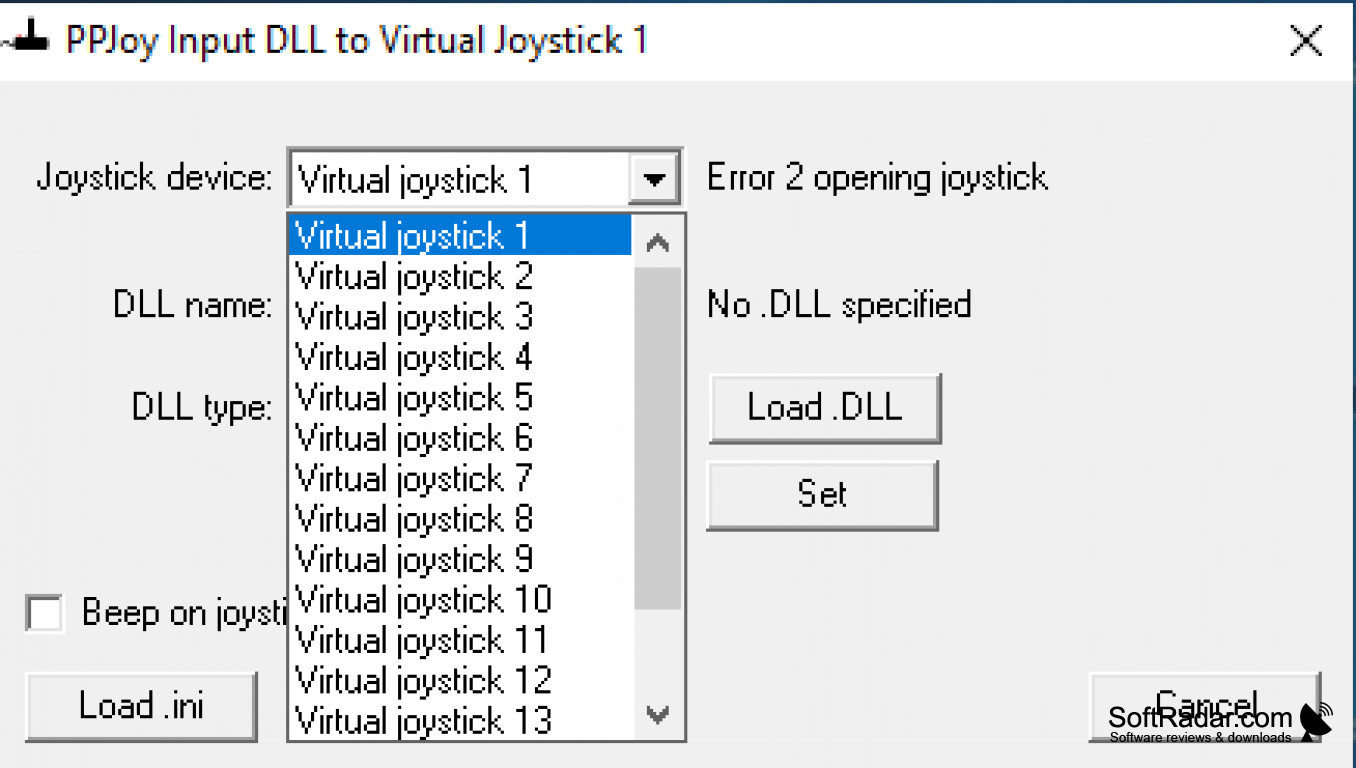
Task: Close the PPJoy Input DLL window
Action: (x=1306, y=42)
